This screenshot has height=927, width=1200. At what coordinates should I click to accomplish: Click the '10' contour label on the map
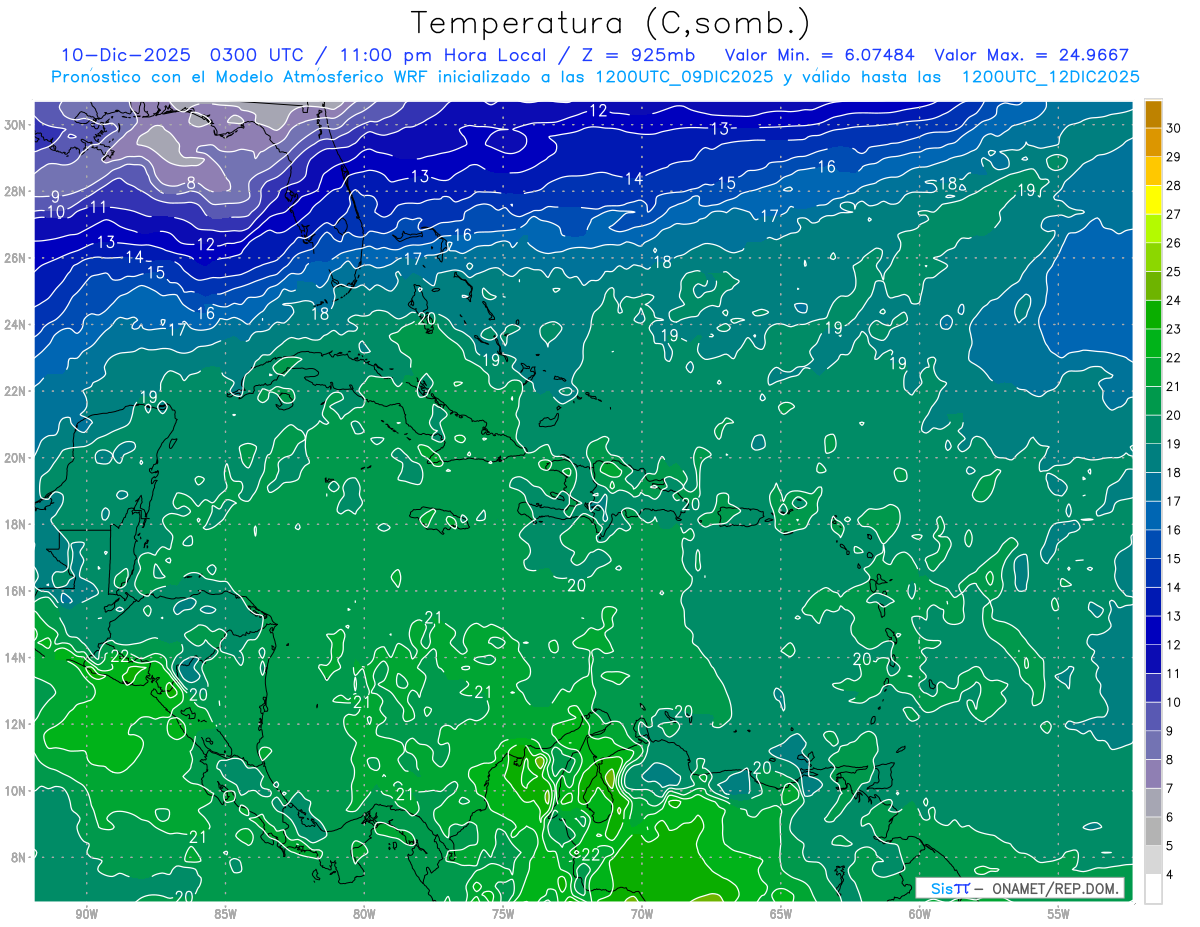(x=56, y=212)
